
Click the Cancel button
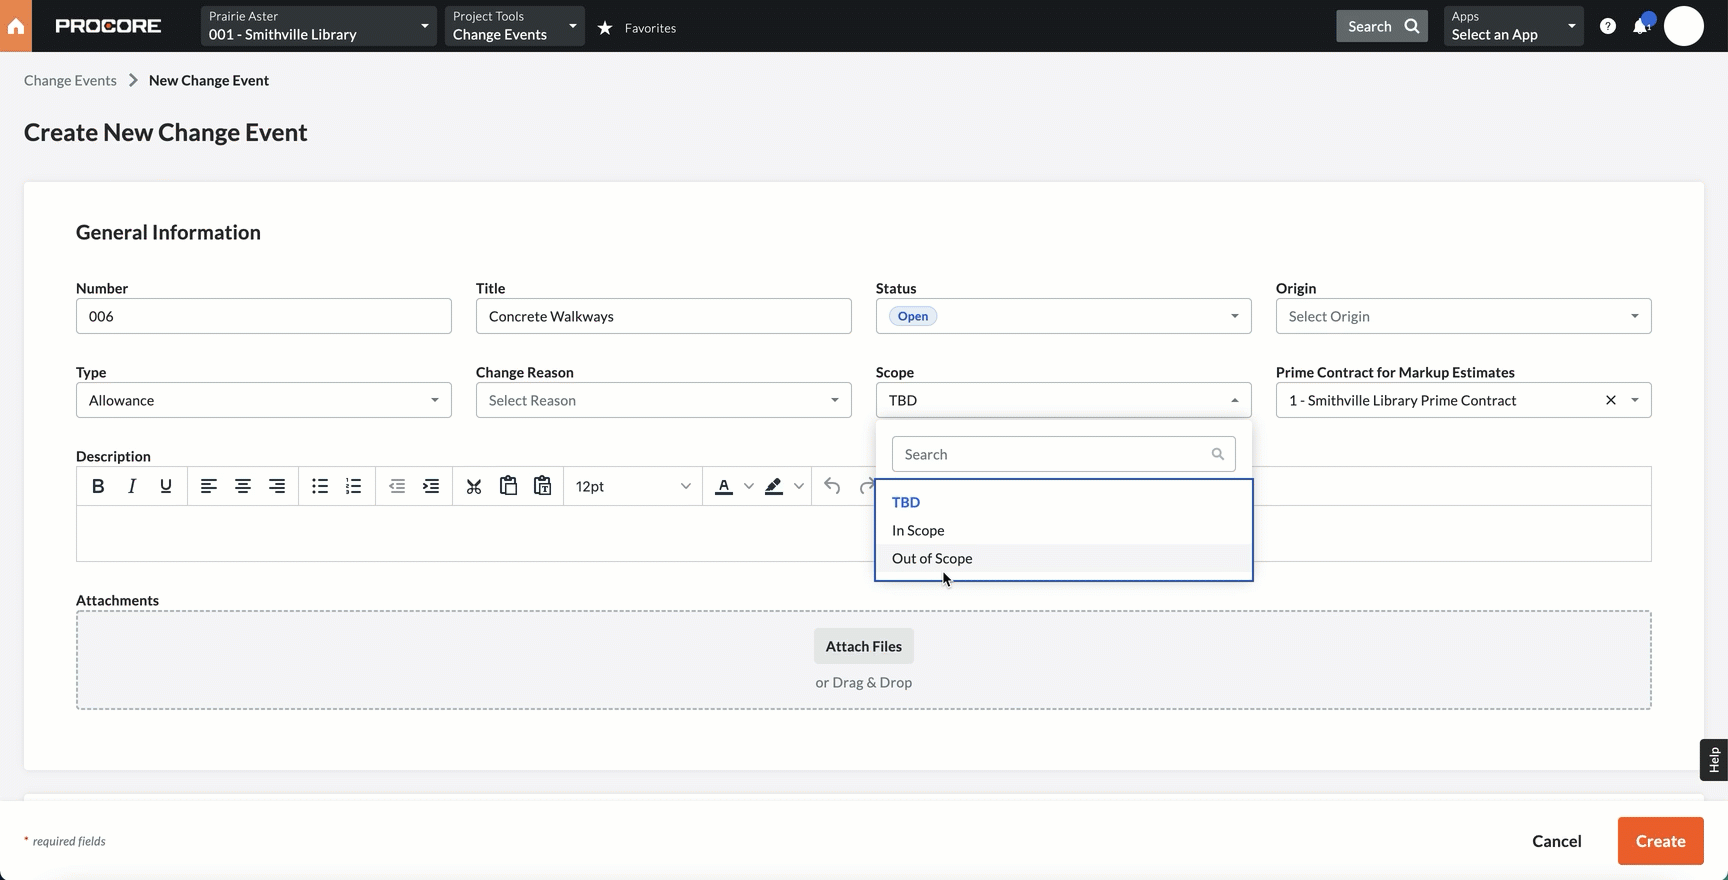(1557, 841)
